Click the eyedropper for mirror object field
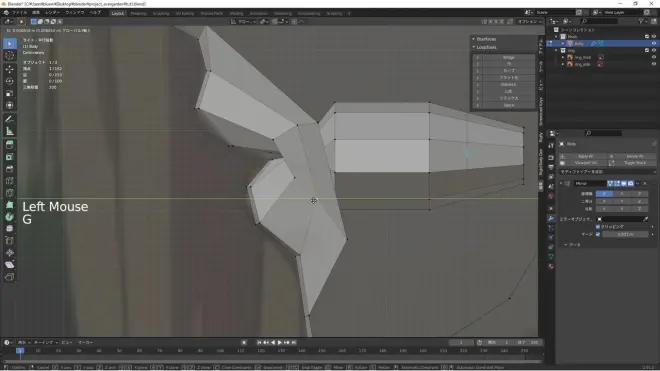Image resolution: width=660 pixels, height=371 pixels. (646, 219)
